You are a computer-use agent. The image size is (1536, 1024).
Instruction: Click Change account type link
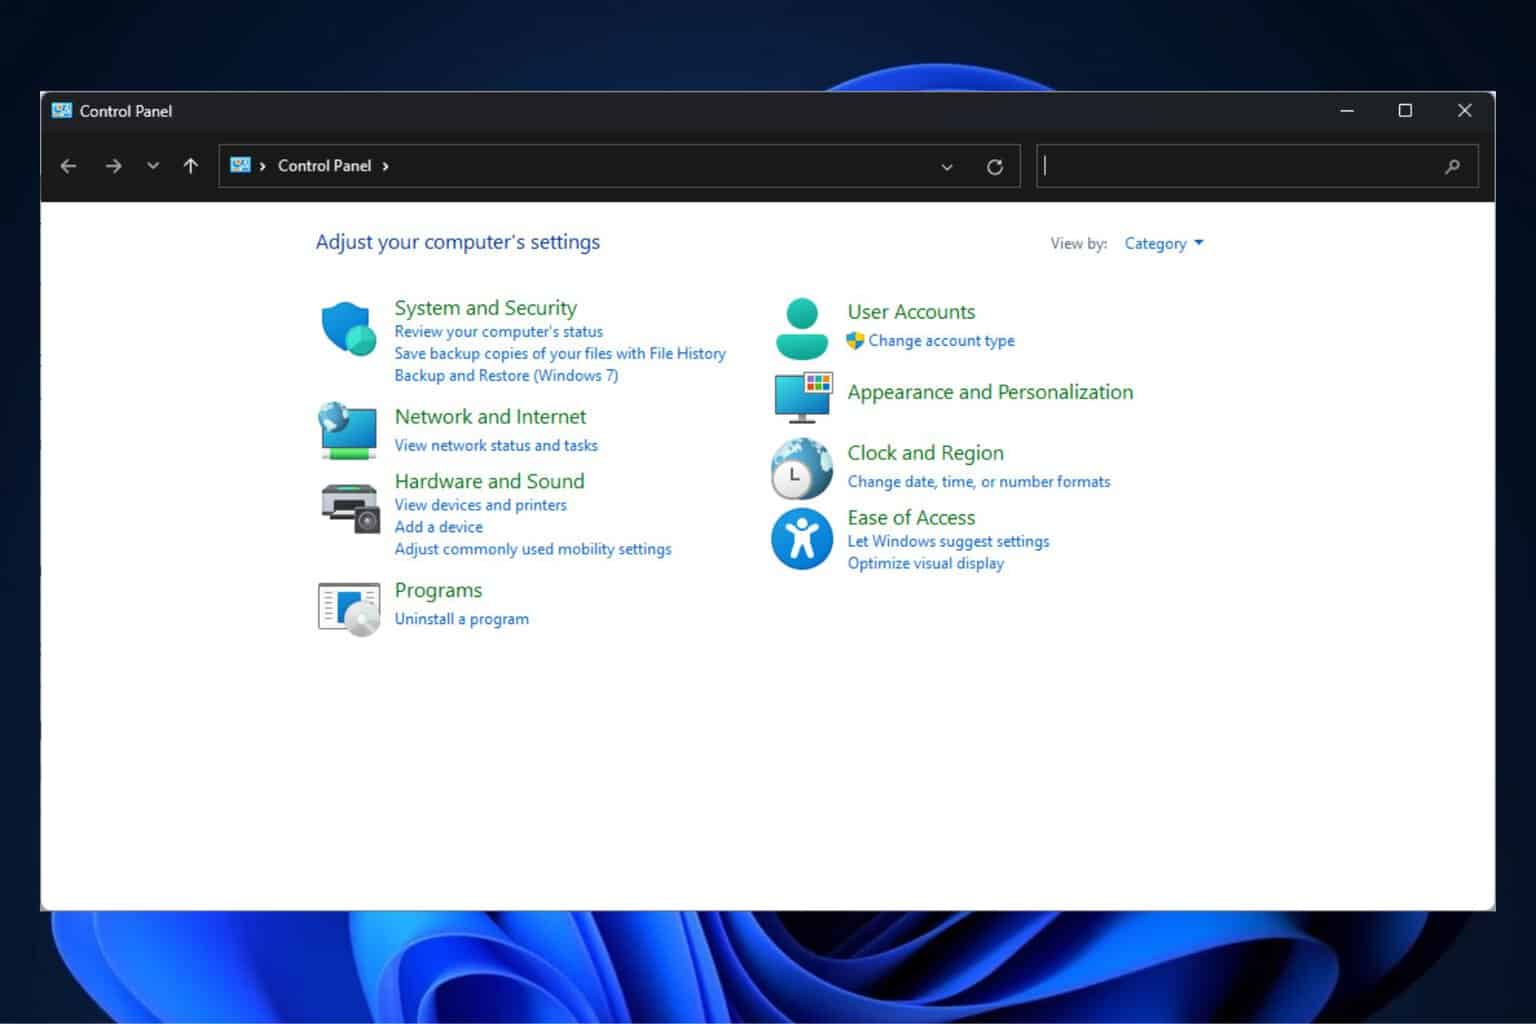point(941,341)
